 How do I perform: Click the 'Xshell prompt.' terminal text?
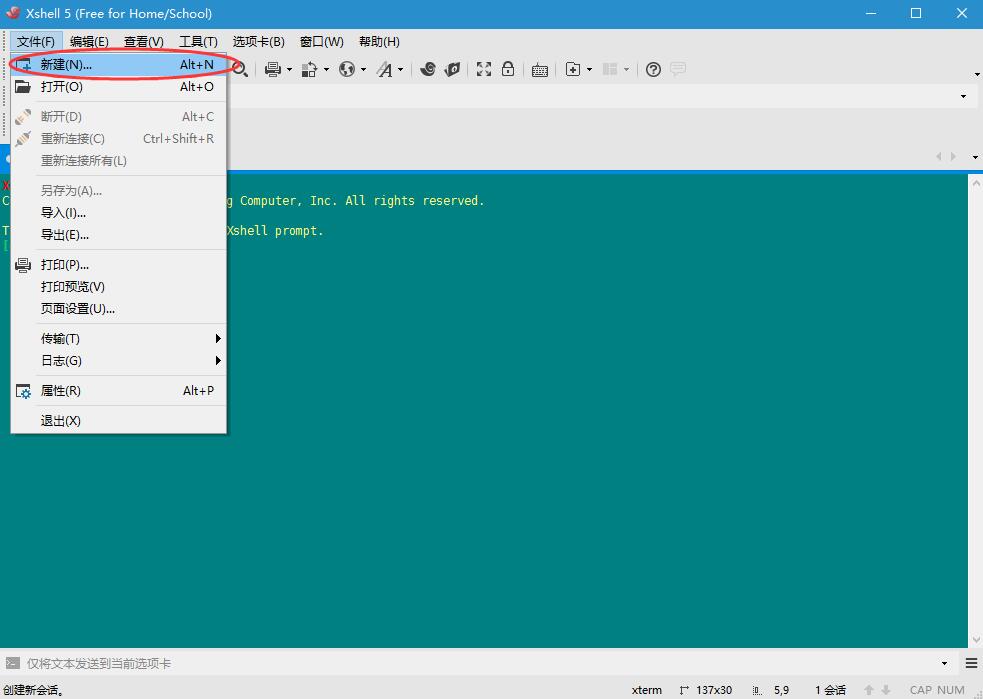click(x=275, y=231)
